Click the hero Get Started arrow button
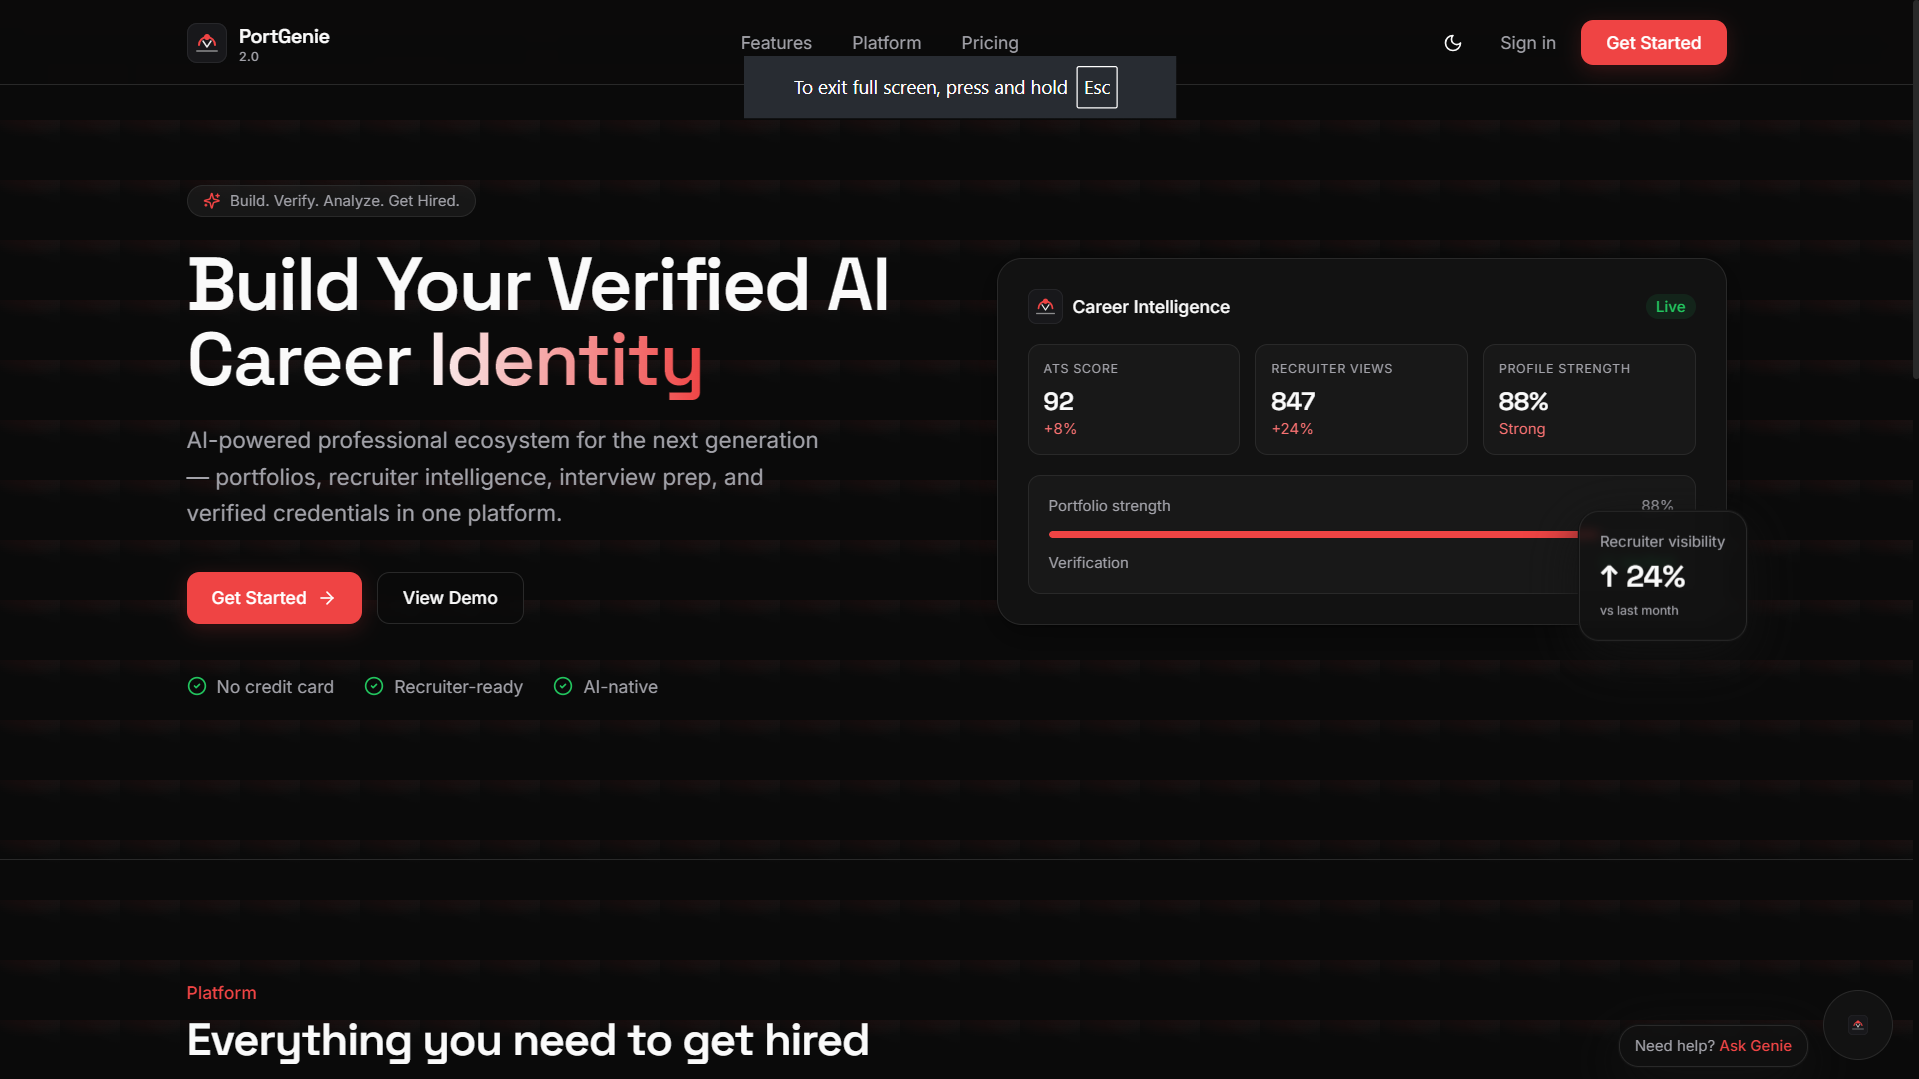This screenshot has height=1079, width=1919. (x=274, y=598)
